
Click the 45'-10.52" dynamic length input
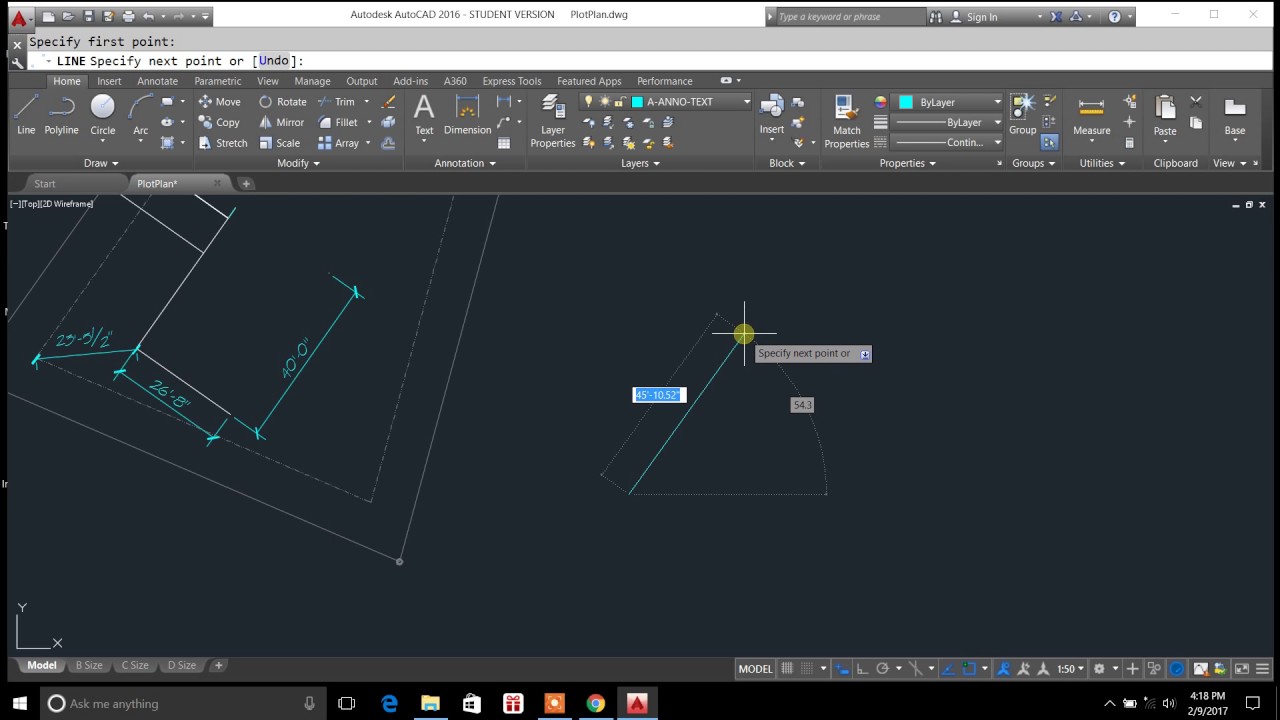pos(658,395)
